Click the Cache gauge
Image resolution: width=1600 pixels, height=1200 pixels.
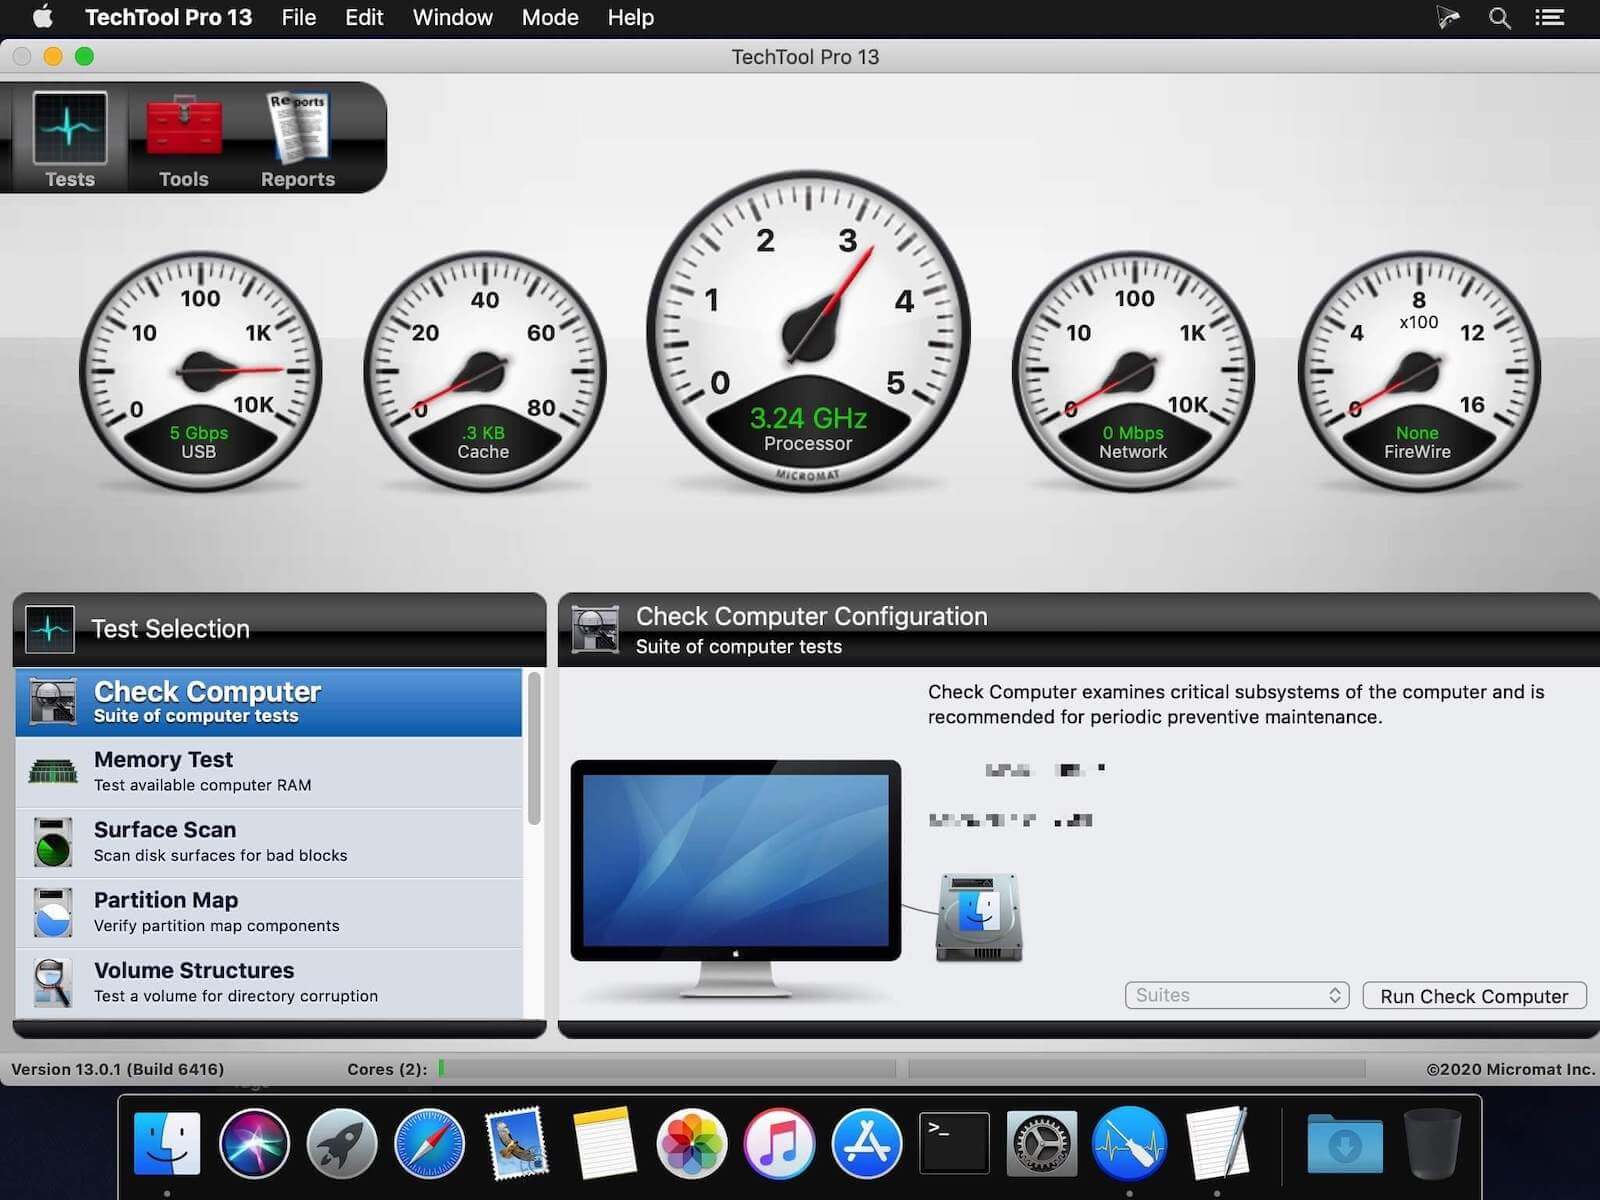coord(484,372)
